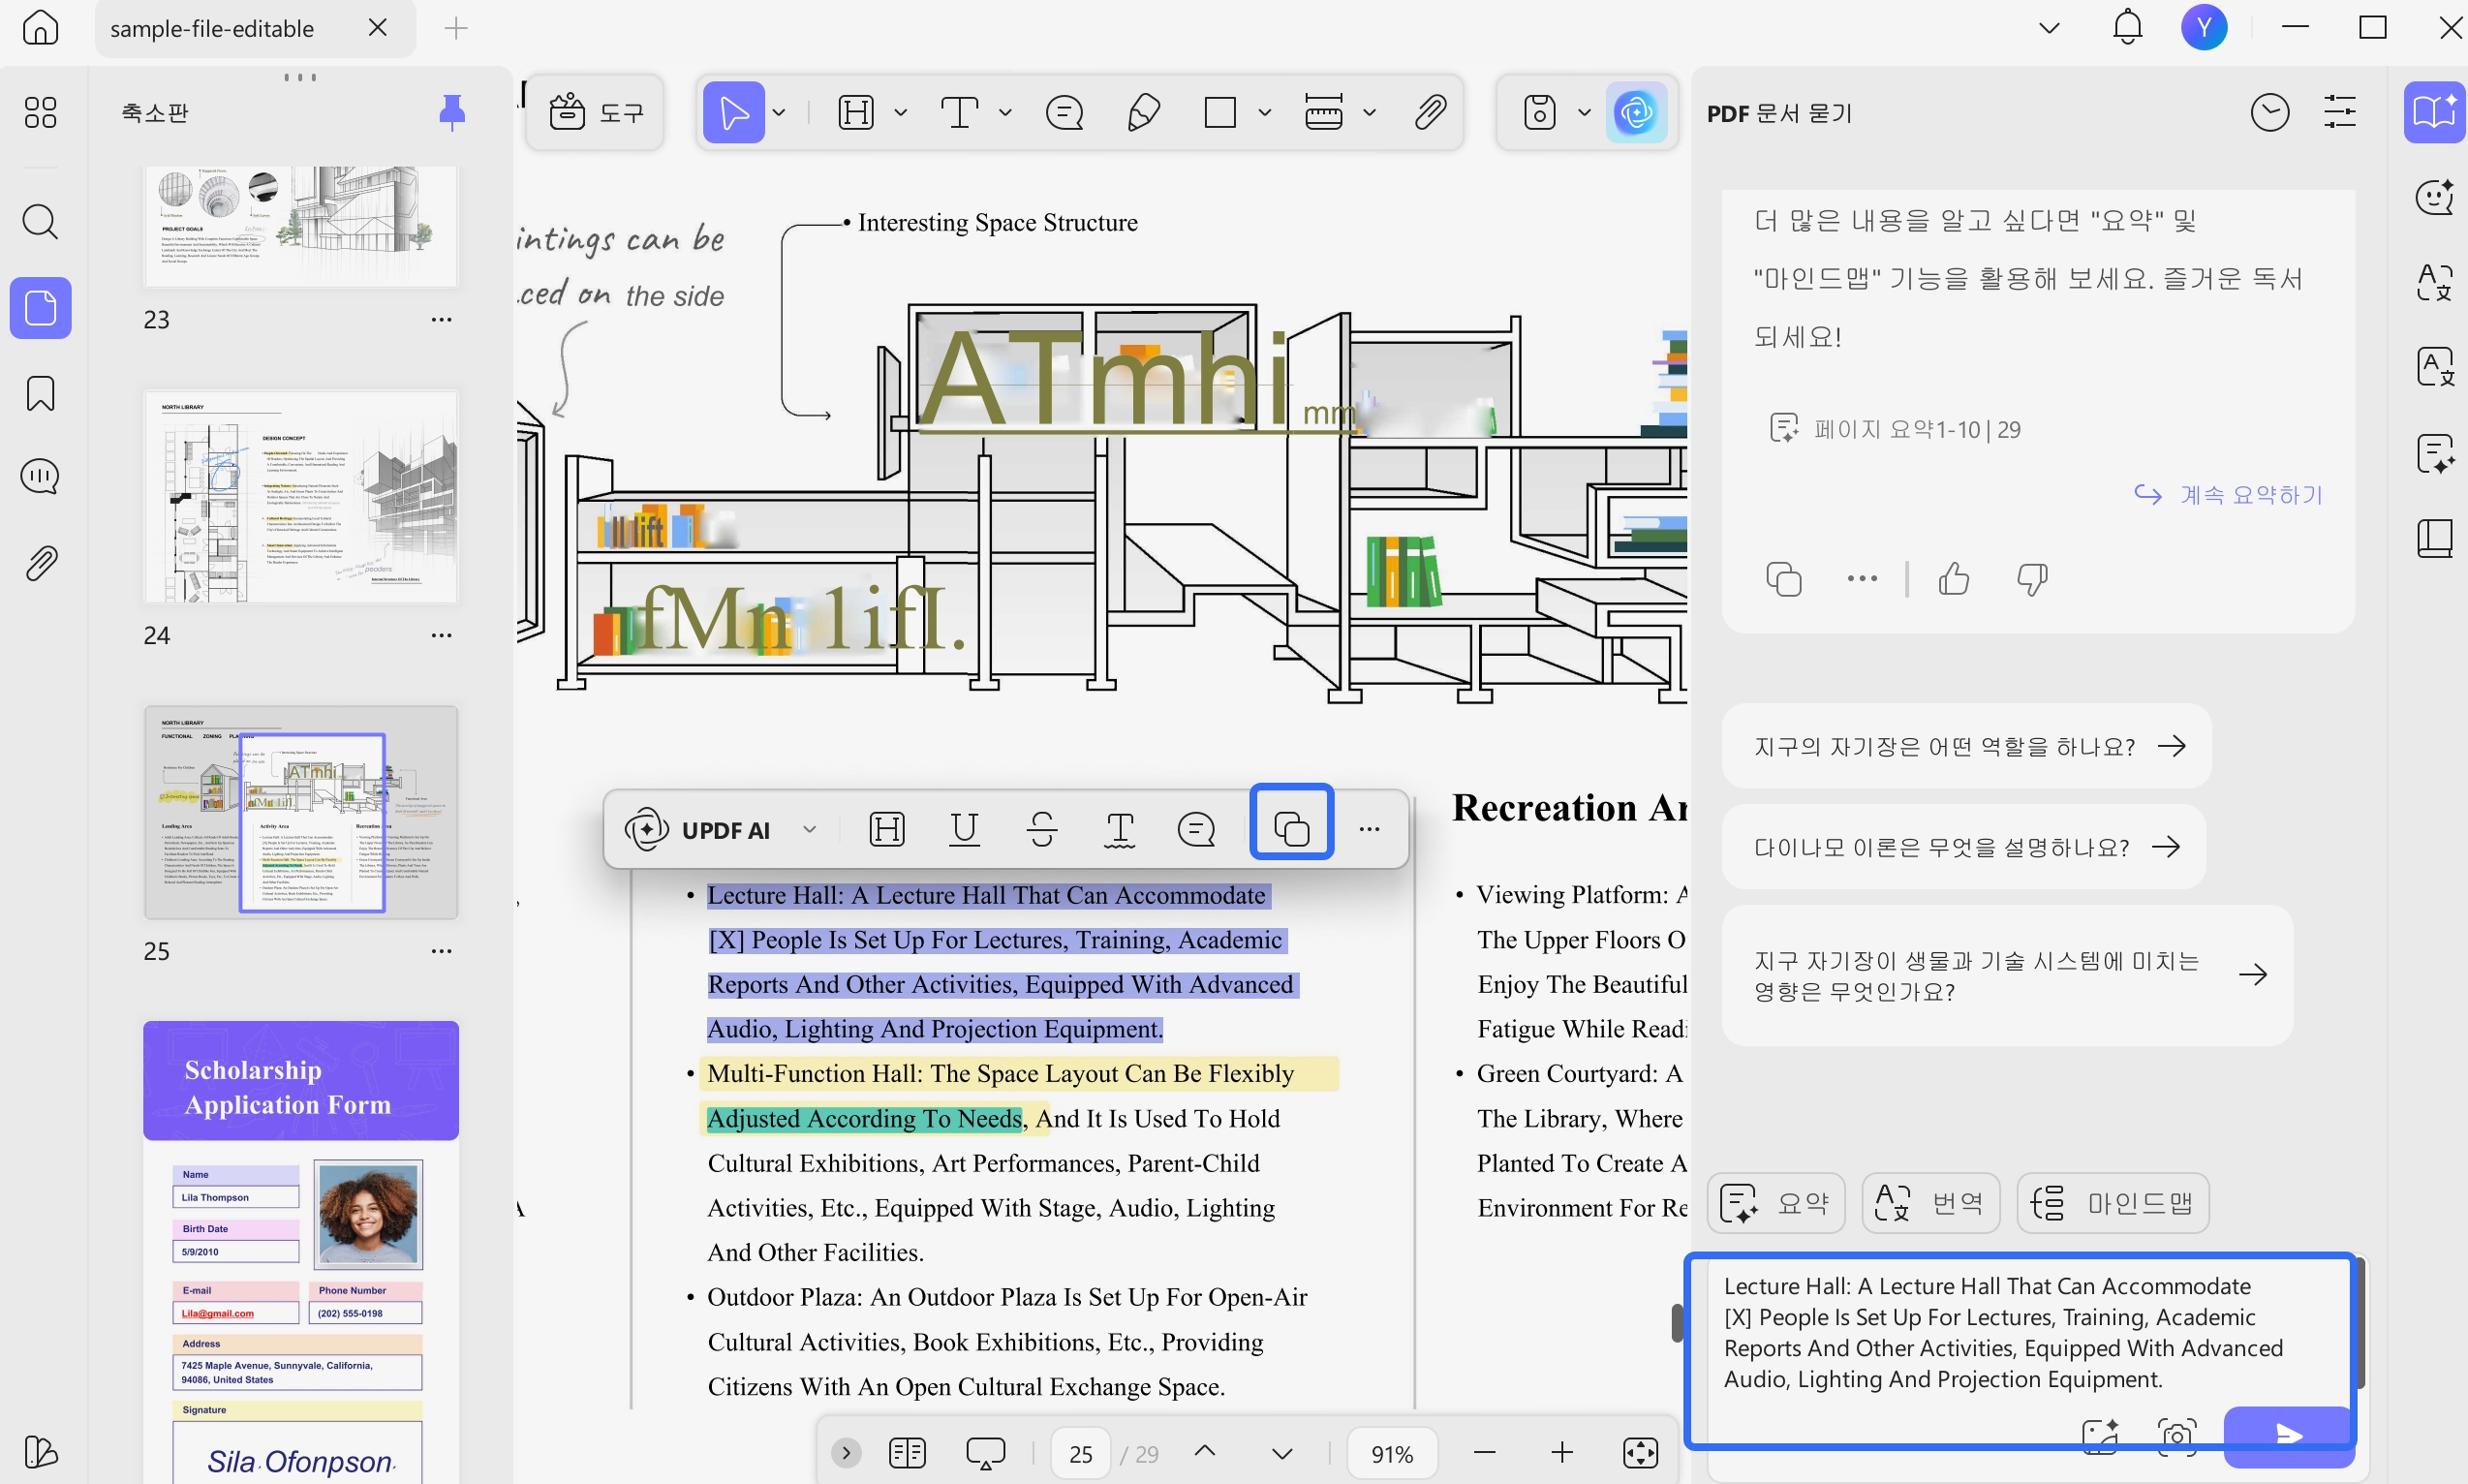Choose the highlight tool in the top toolbar

[x=856, y=112]
